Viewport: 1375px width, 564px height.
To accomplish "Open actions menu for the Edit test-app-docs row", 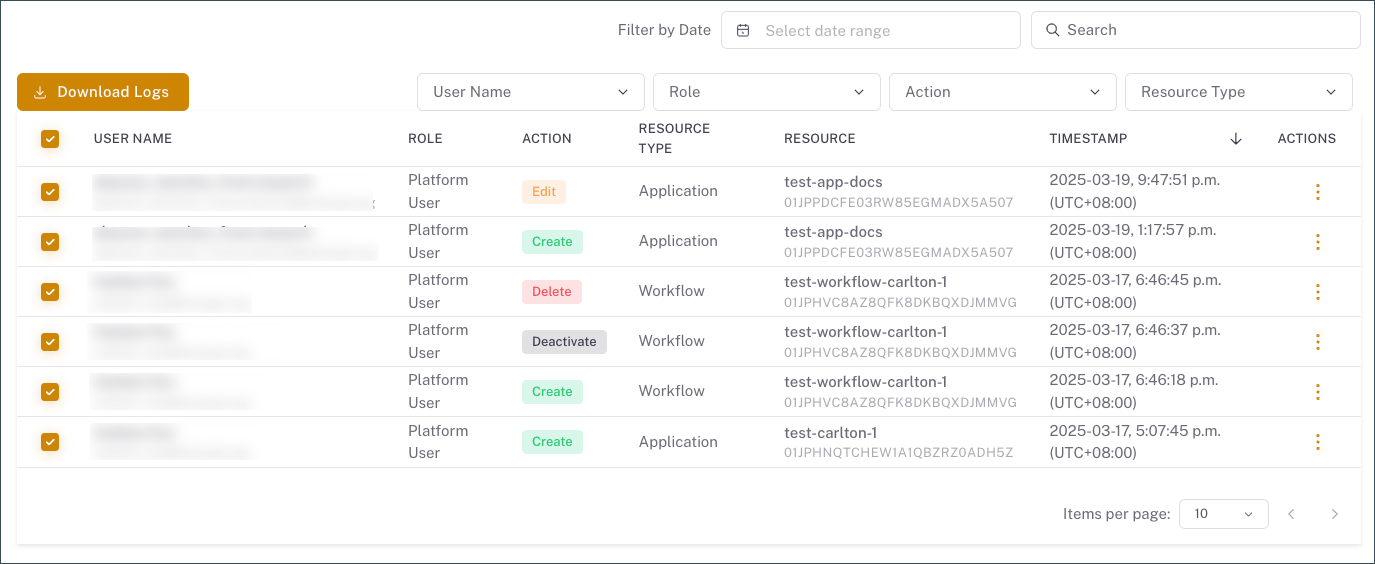I will pyautogui.click(x=1317, y=192).
